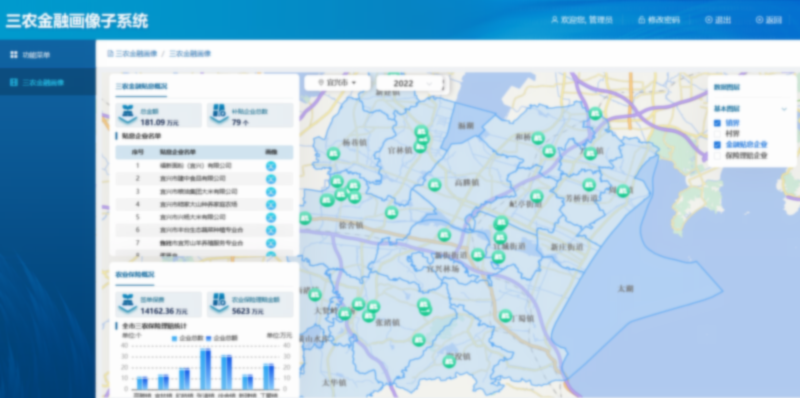Uncheck the 镇界 layer checkbox

[717, 123]
